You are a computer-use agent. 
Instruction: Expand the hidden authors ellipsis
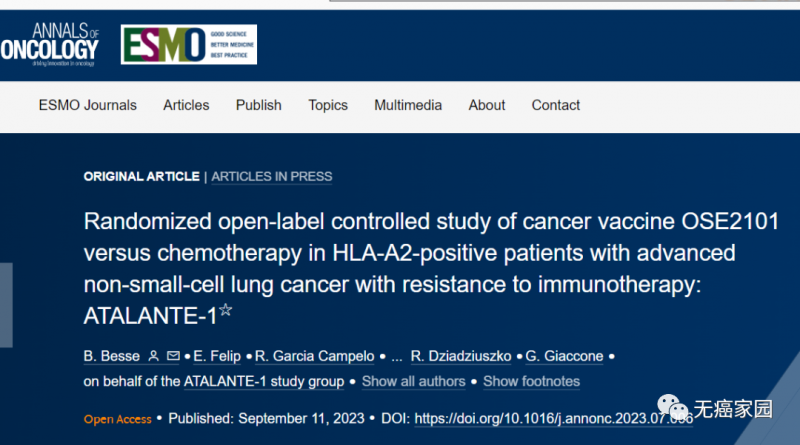(398, 356)
